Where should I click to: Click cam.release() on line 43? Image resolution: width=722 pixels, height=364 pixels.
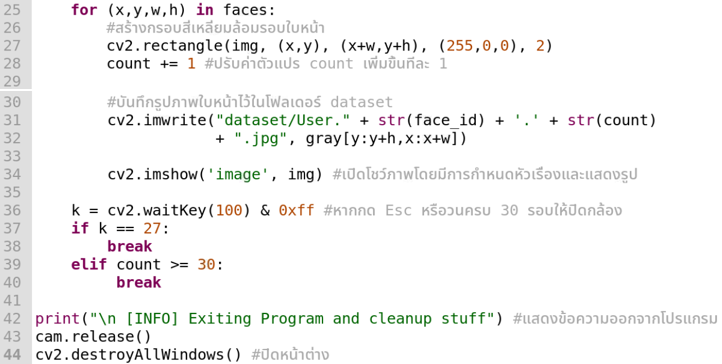(93, 336)
